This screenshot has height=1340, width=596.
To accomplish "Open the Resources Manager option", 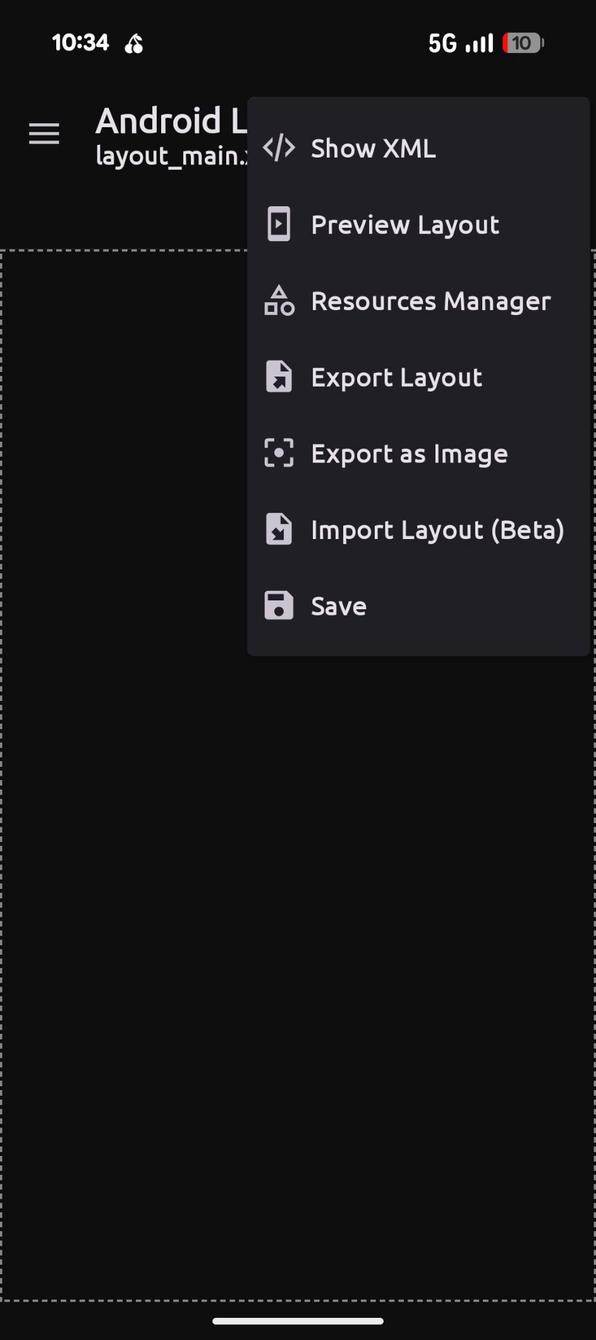I will (x=431, y=300).
